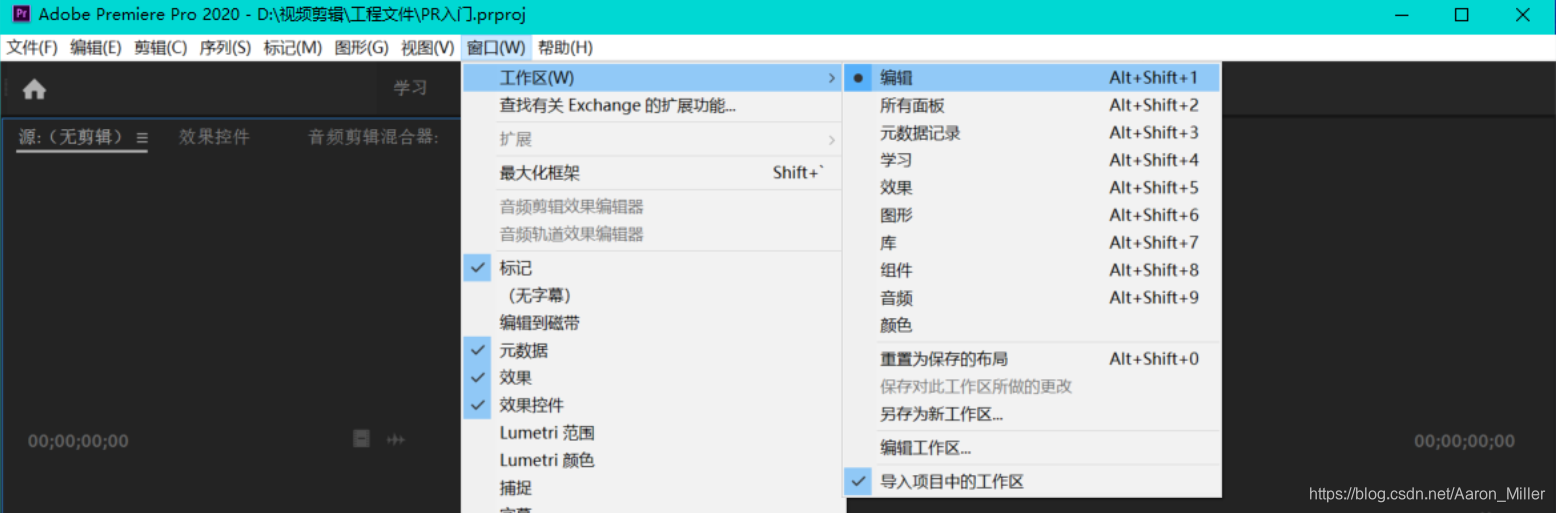Switch to 颜色 workspace

click(x=1032, y=325)
